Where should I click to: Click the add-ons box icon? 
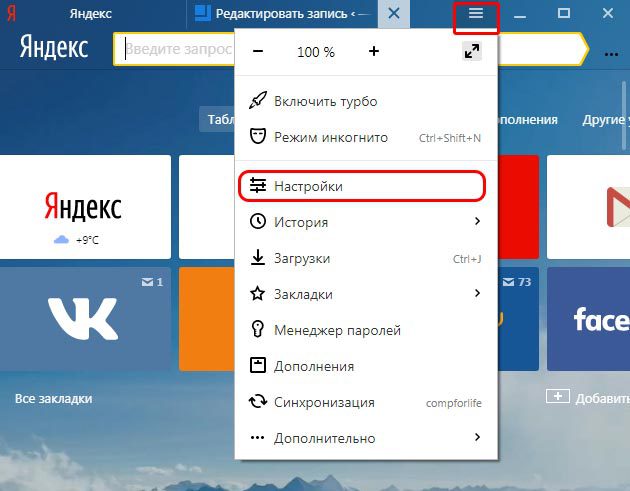pyautogui.click(x=258, y=365)
